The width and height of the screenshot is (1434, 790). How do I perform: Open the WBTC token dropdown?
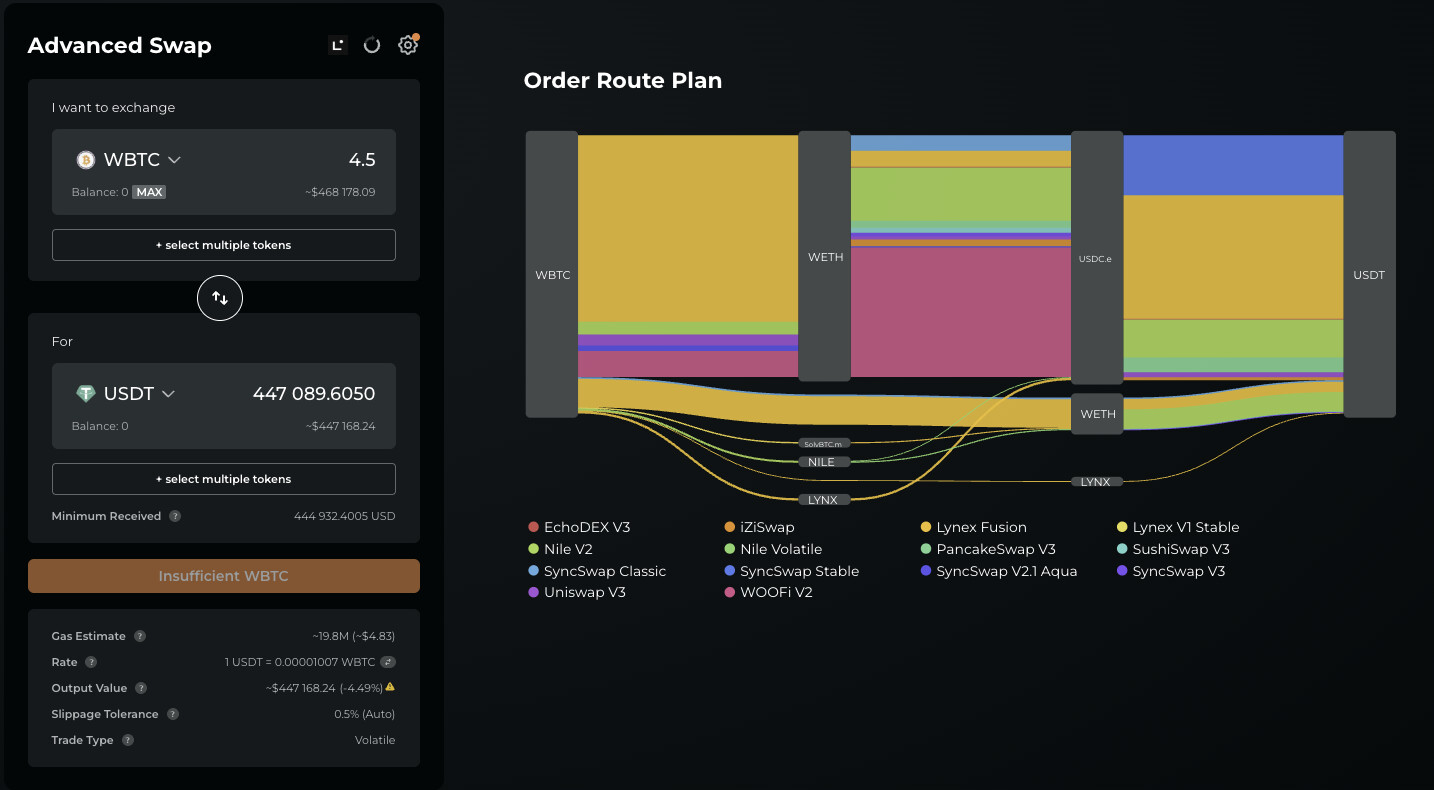pos(129,160)
